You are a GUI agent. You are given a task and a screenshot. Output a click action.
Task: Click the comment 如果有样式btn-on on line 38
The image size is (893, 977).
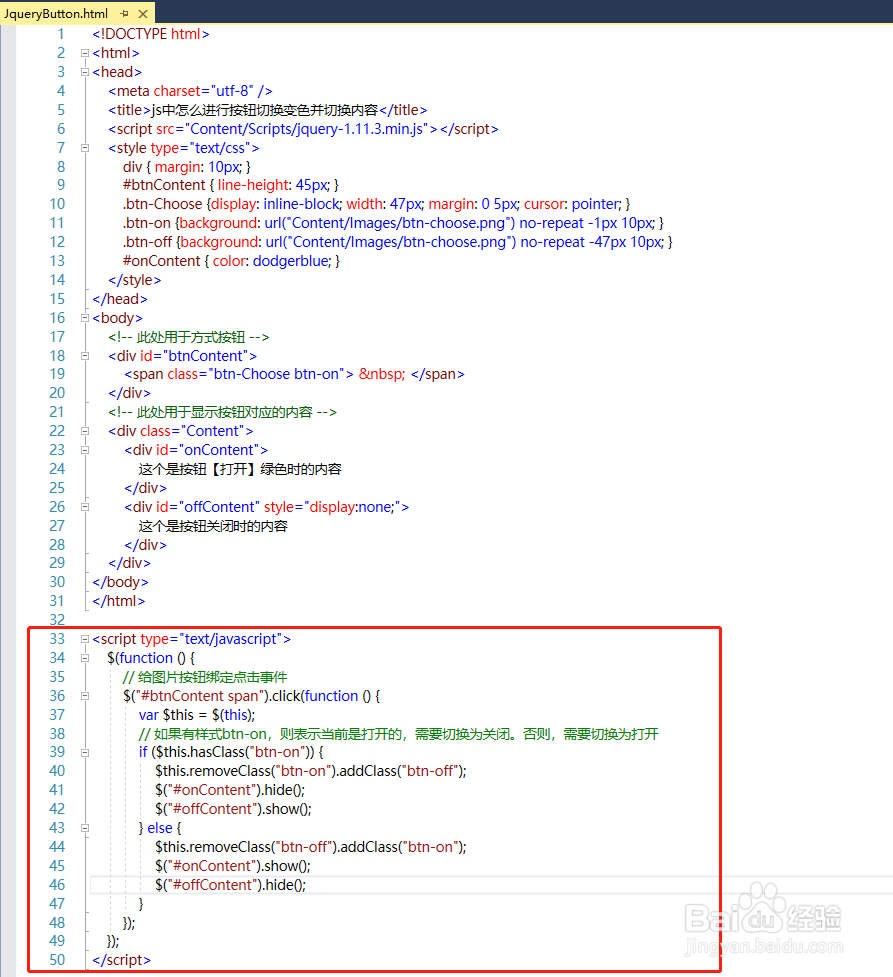pos(398,734)
